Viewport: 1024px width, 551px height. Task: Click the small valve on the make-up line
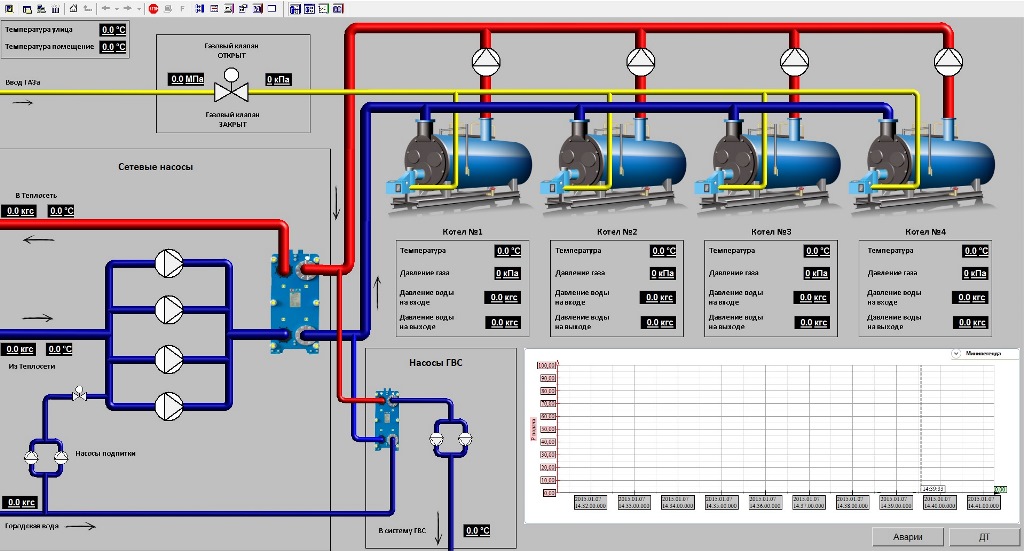point(80,396)
